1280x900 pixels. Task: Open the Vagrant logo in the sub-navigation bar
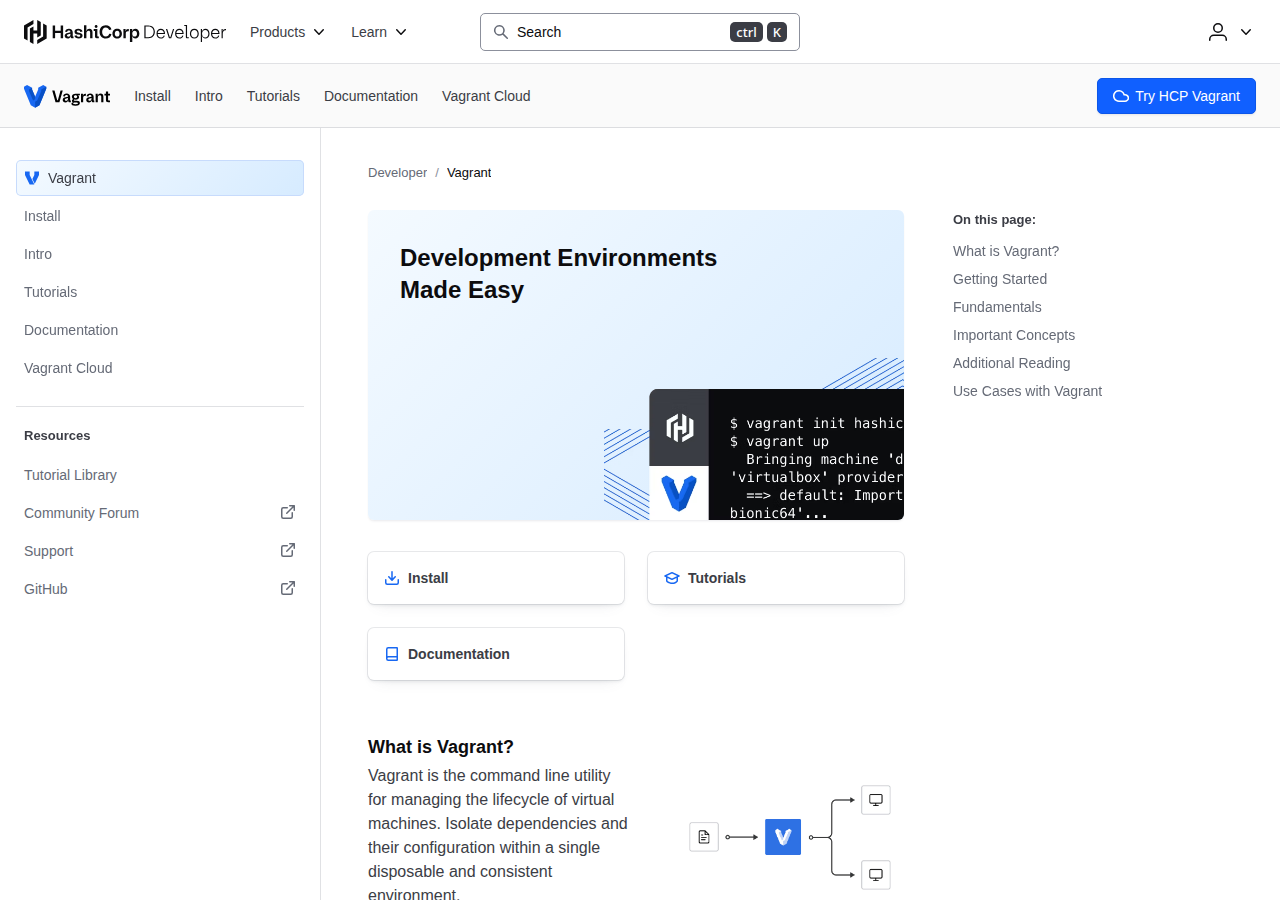point(67,96)
